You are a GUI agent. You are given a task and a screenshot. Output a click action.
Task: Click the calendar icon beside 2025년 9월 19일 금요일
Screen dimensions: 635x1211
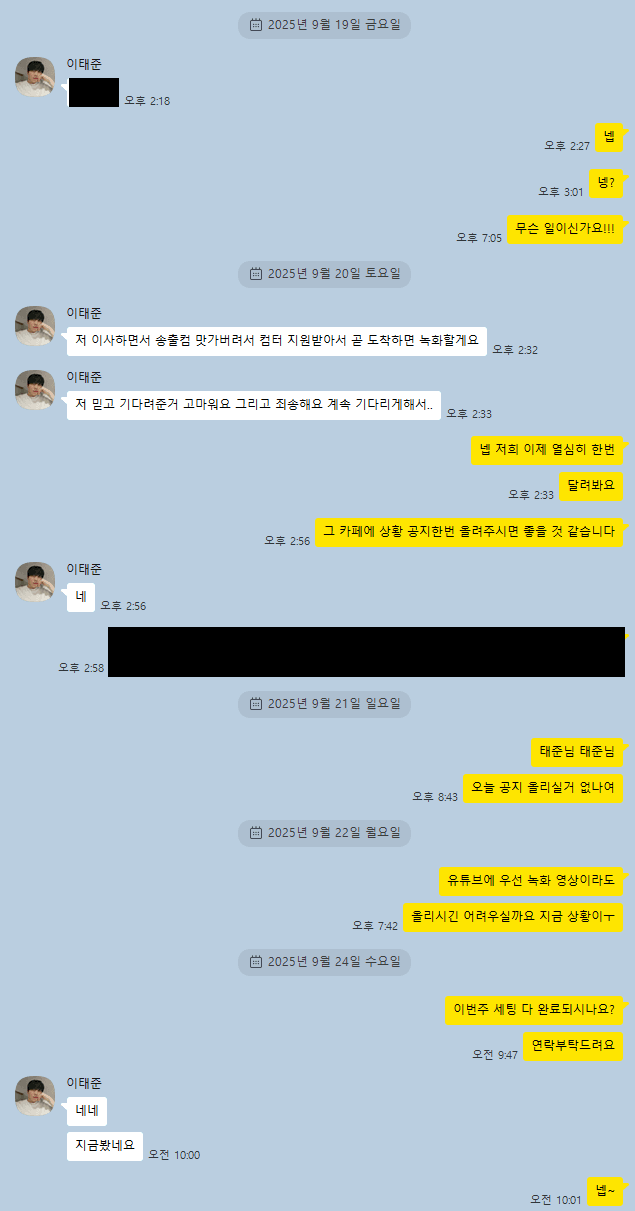256,25
